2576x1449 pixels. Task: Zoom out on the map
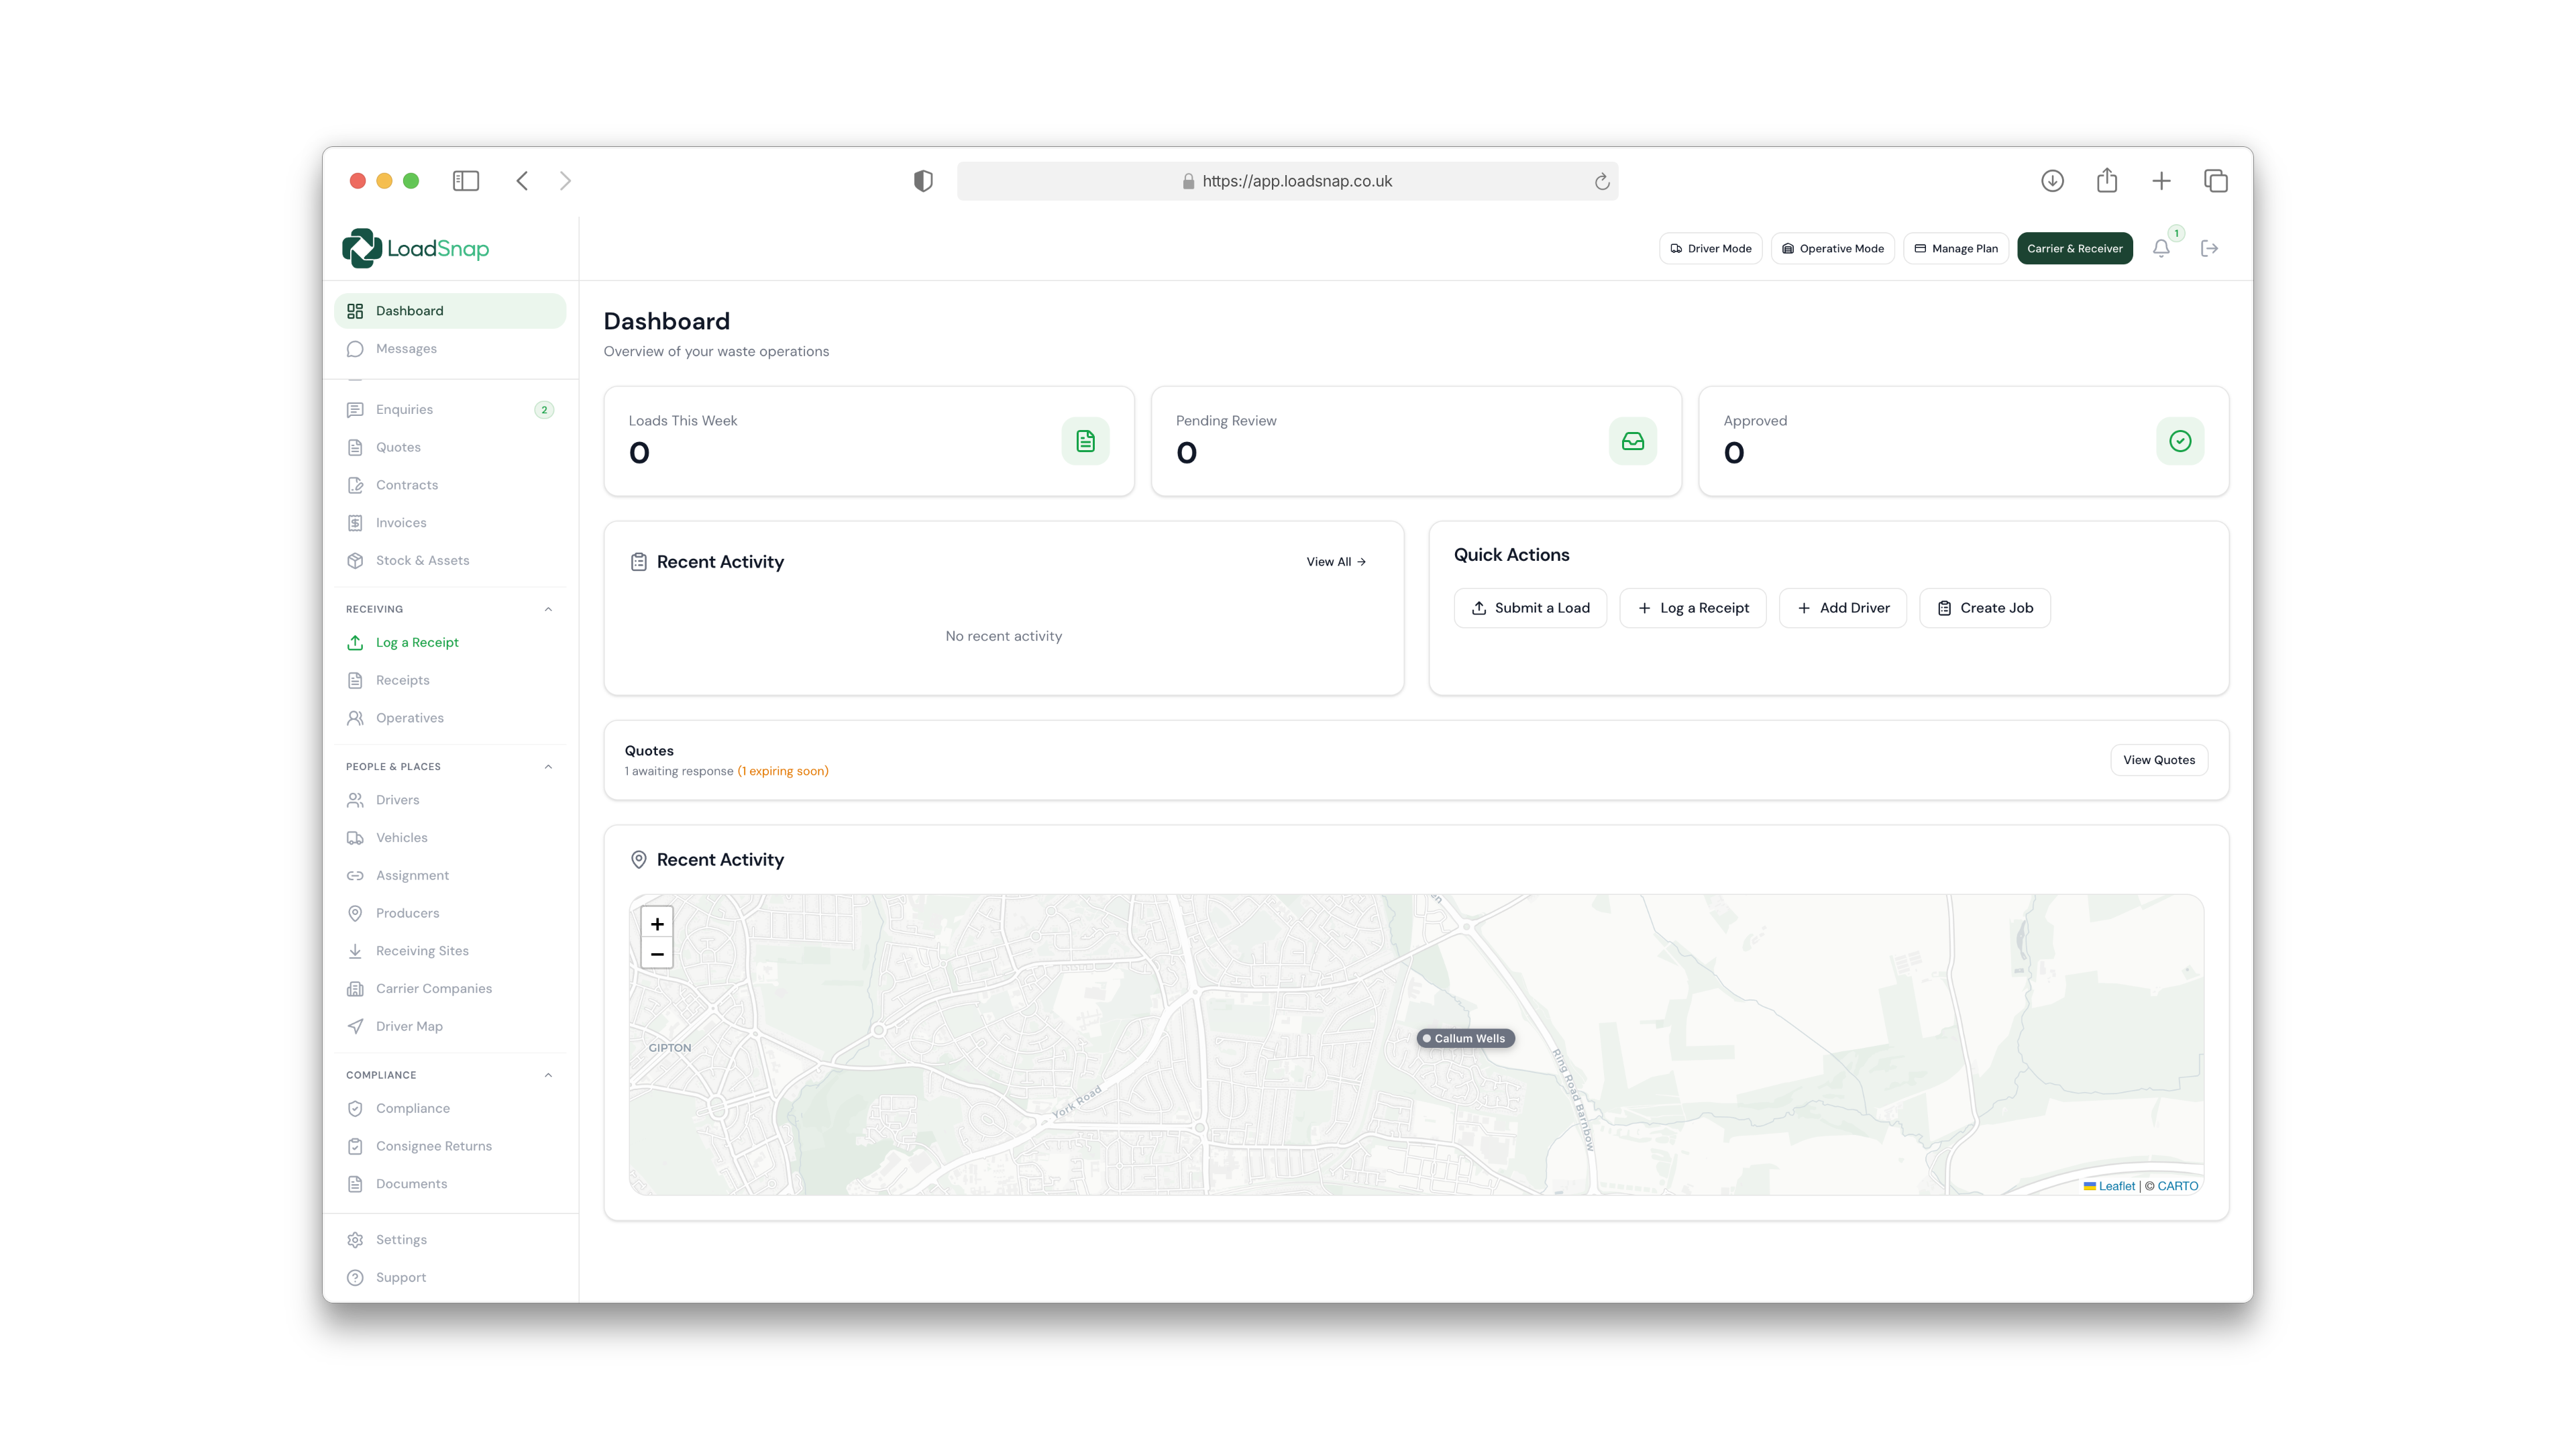(657, 954)
